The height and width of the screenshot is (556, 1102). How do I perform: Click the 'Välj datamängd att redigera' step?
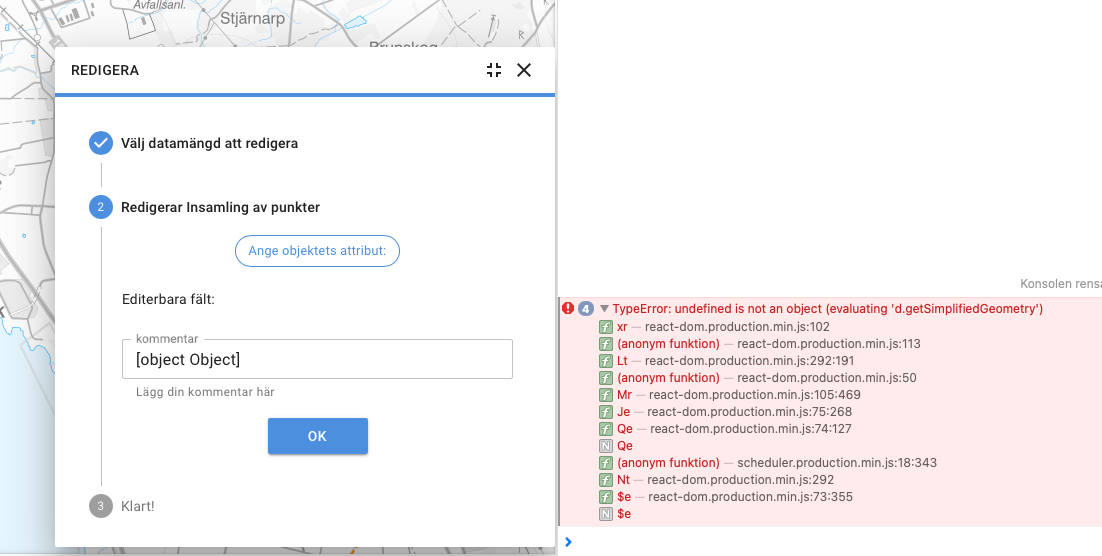pyautogui.click(x=209, y=143)
